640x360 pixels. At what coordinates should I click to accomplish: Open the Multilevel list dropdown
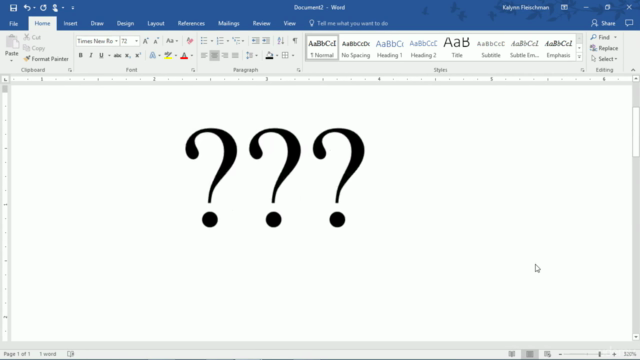coord(243,41)
